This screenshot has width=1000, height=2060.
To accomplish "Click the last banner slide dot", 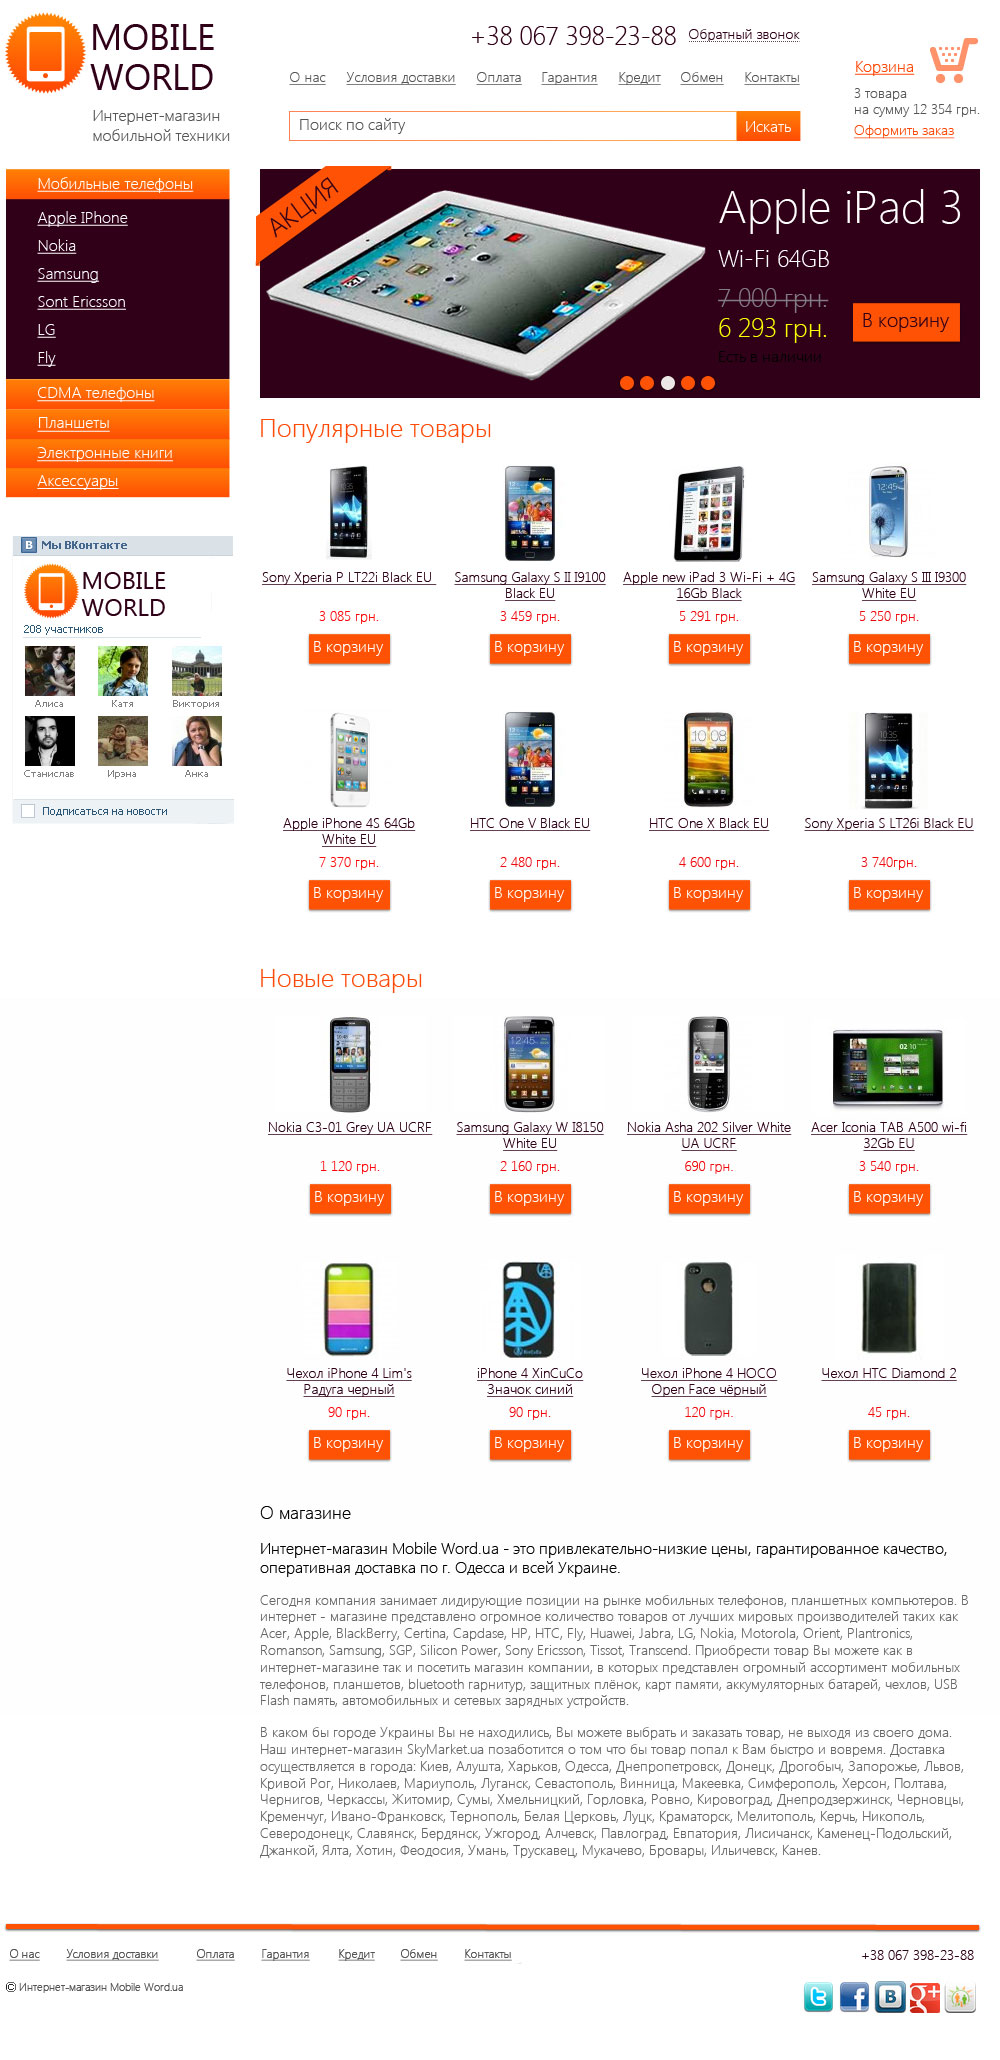I will pyautogui.click(x=708, y=383).
